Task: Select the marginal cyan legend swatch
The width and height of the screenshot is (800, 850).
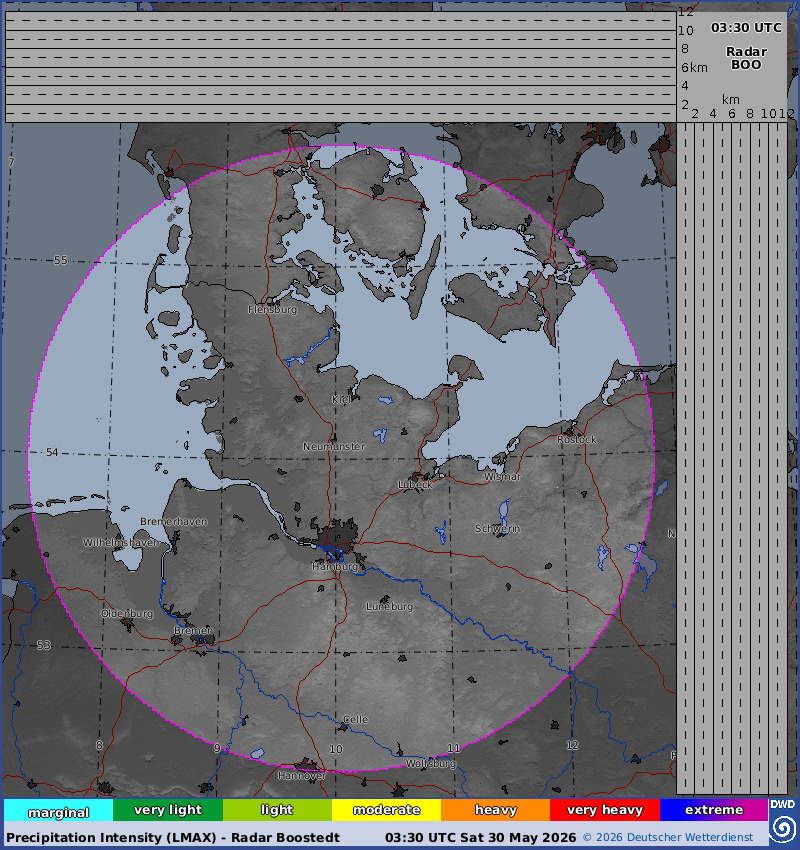Action: click(59, 810)
